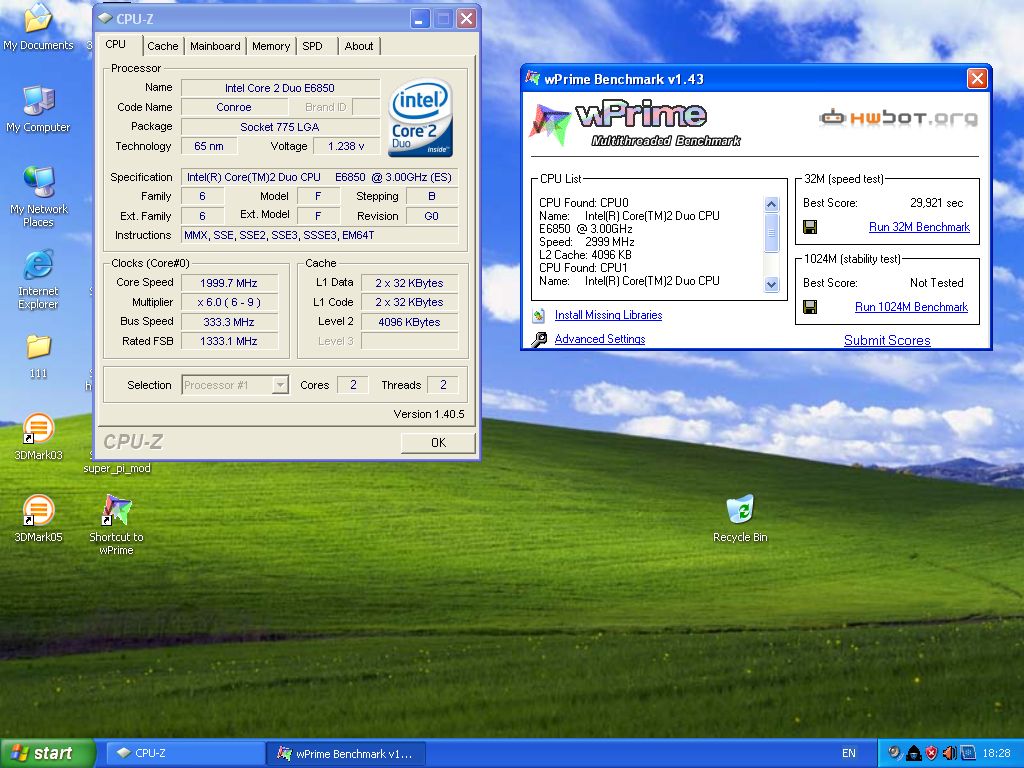Click the Rated FSB value 1333.1 MHz
The image size is (1024, 768).
(229, 341)
